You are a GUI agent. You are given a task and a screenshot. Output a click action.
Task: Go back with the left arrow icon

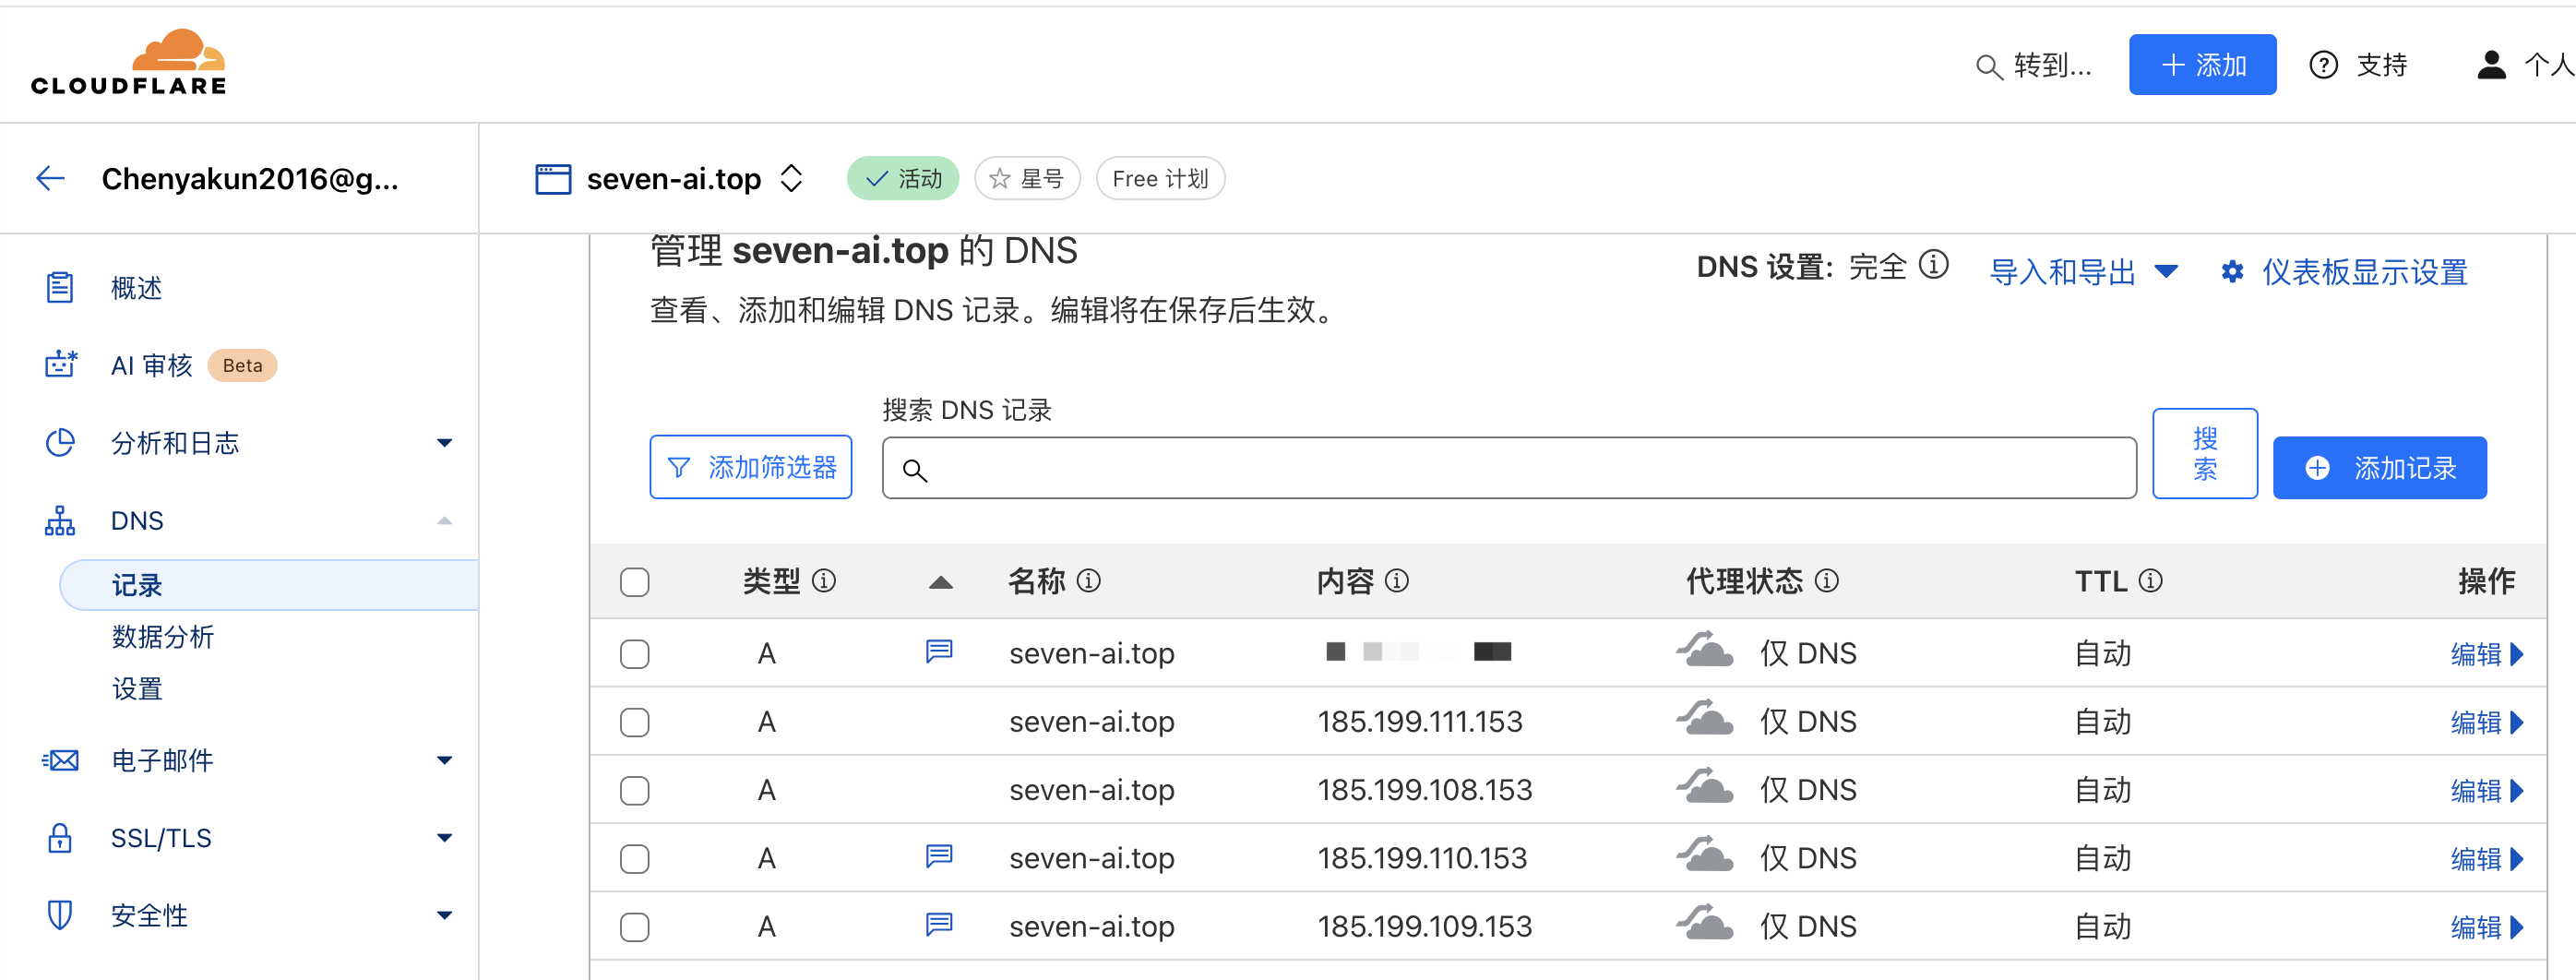50,178
